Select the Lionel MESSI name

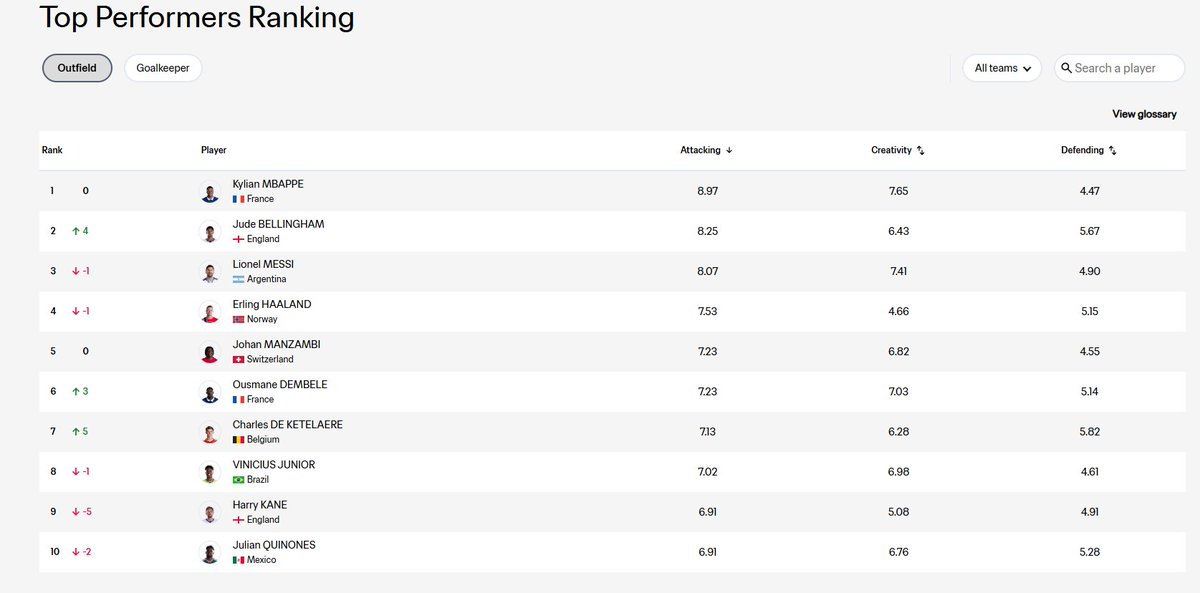(x=263, y=264)
